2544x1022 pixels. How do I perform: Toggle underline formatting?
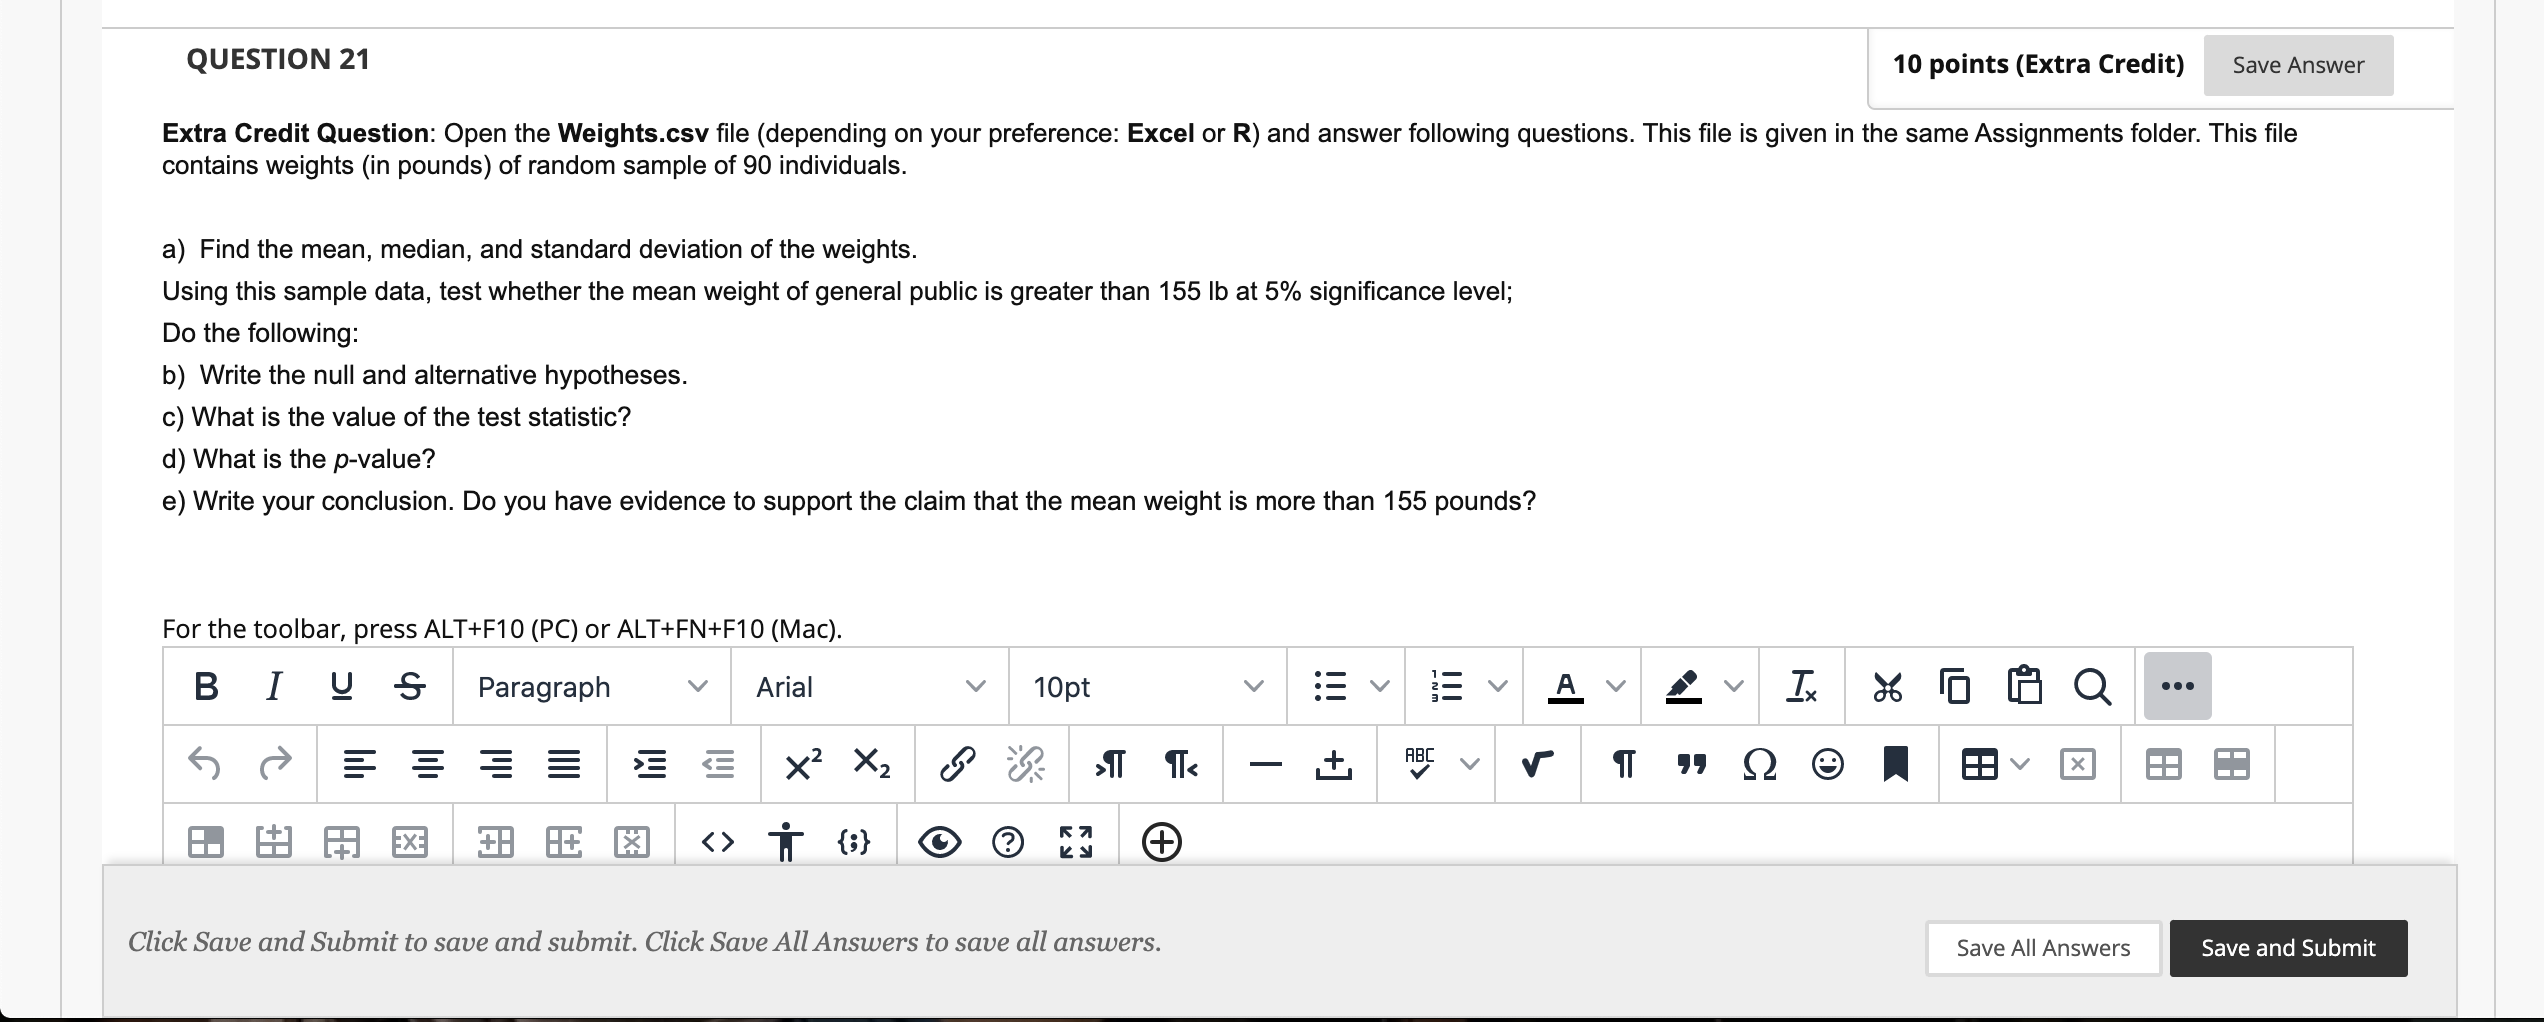click(x=341, y=687)
